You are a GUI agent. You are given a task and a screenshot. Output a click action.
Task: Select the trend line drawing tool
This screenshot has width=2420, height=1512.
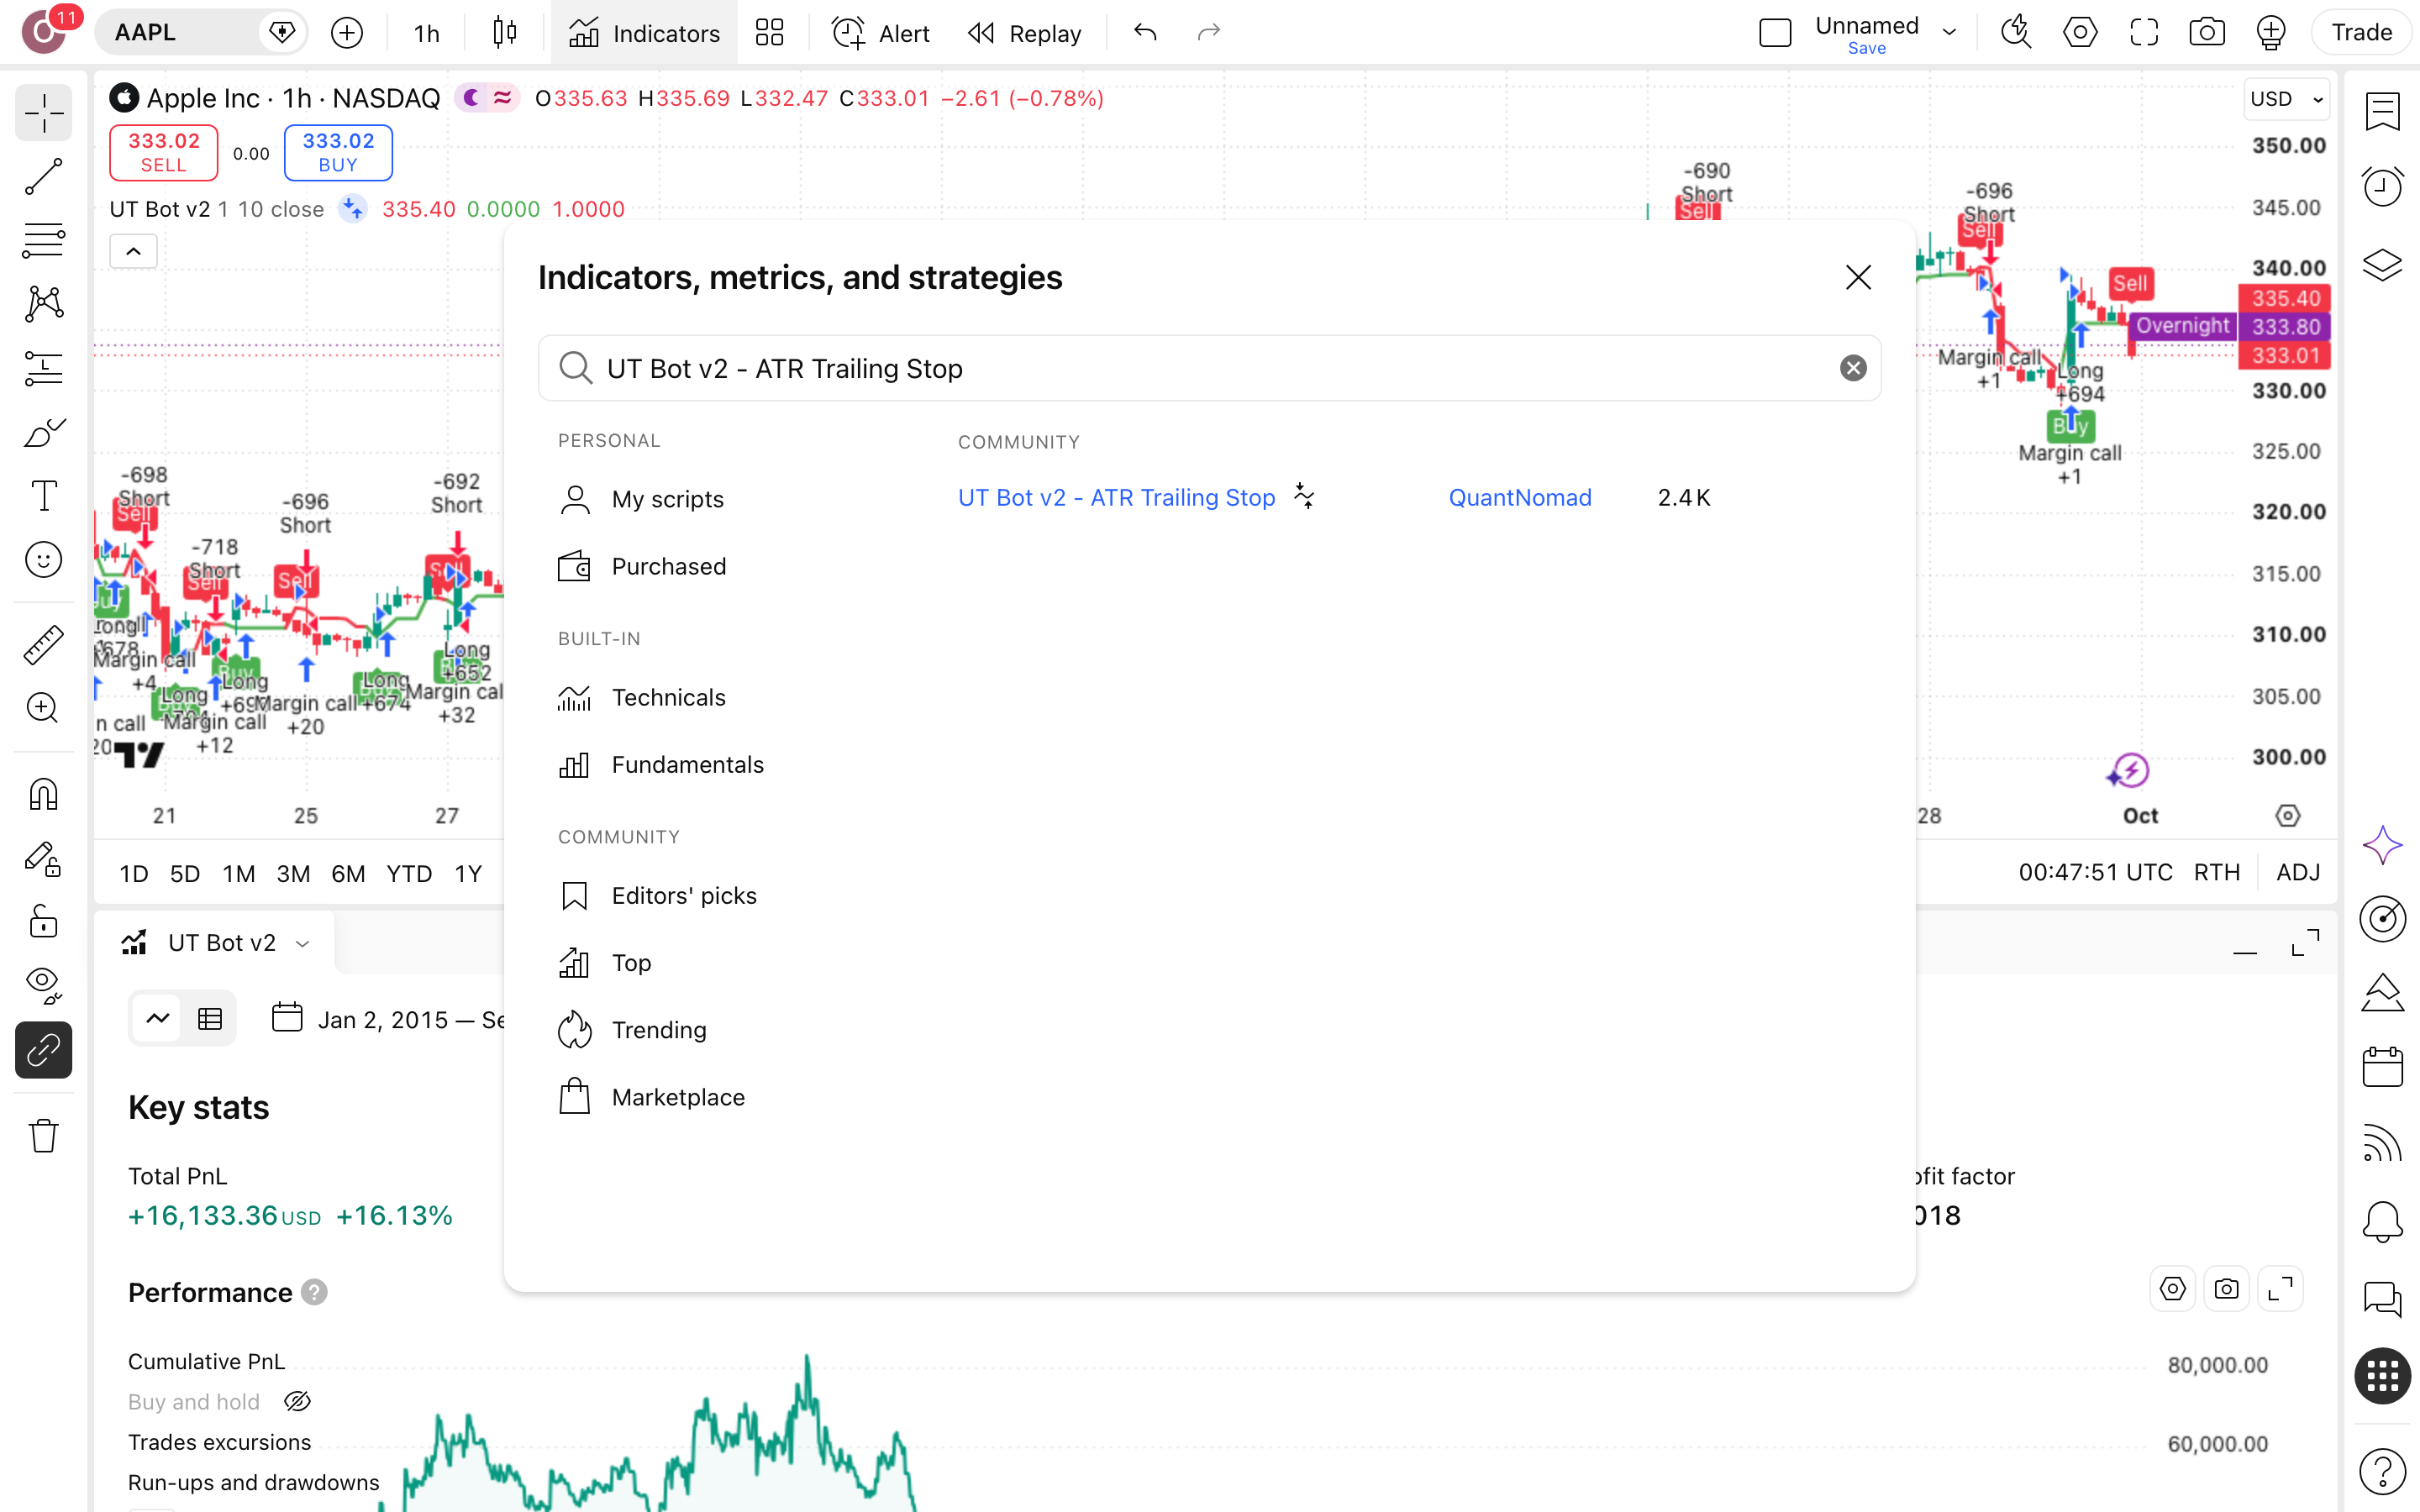pyautogui.click(x=43, y=176)
